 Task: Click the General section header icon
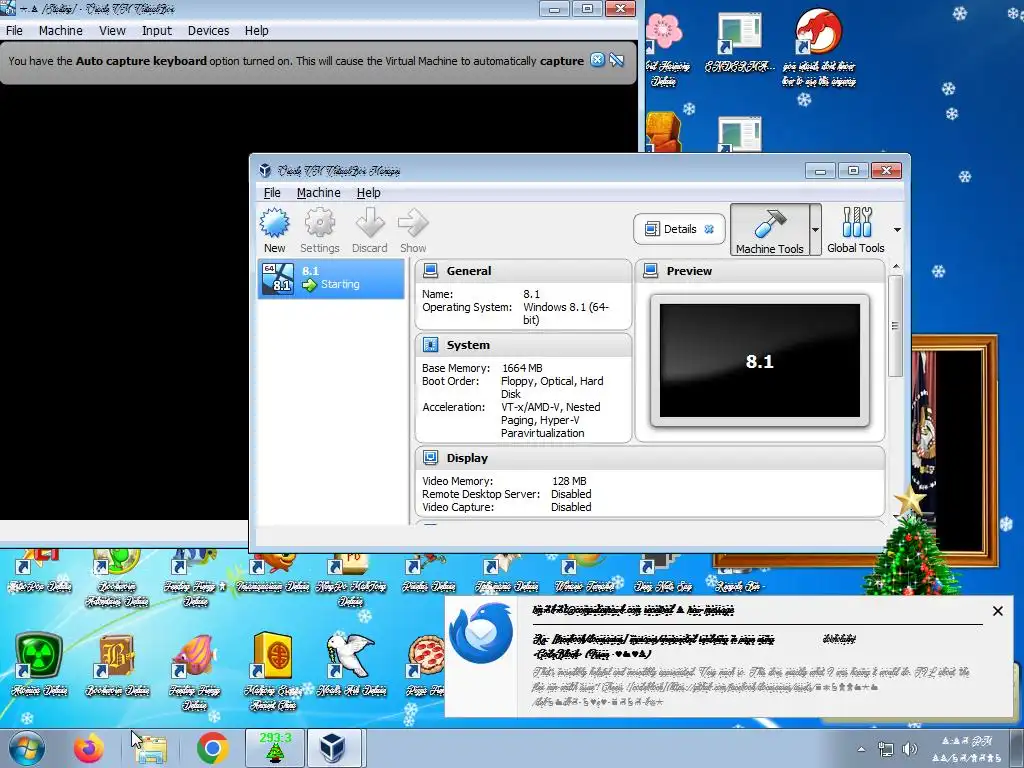(430, 270)
